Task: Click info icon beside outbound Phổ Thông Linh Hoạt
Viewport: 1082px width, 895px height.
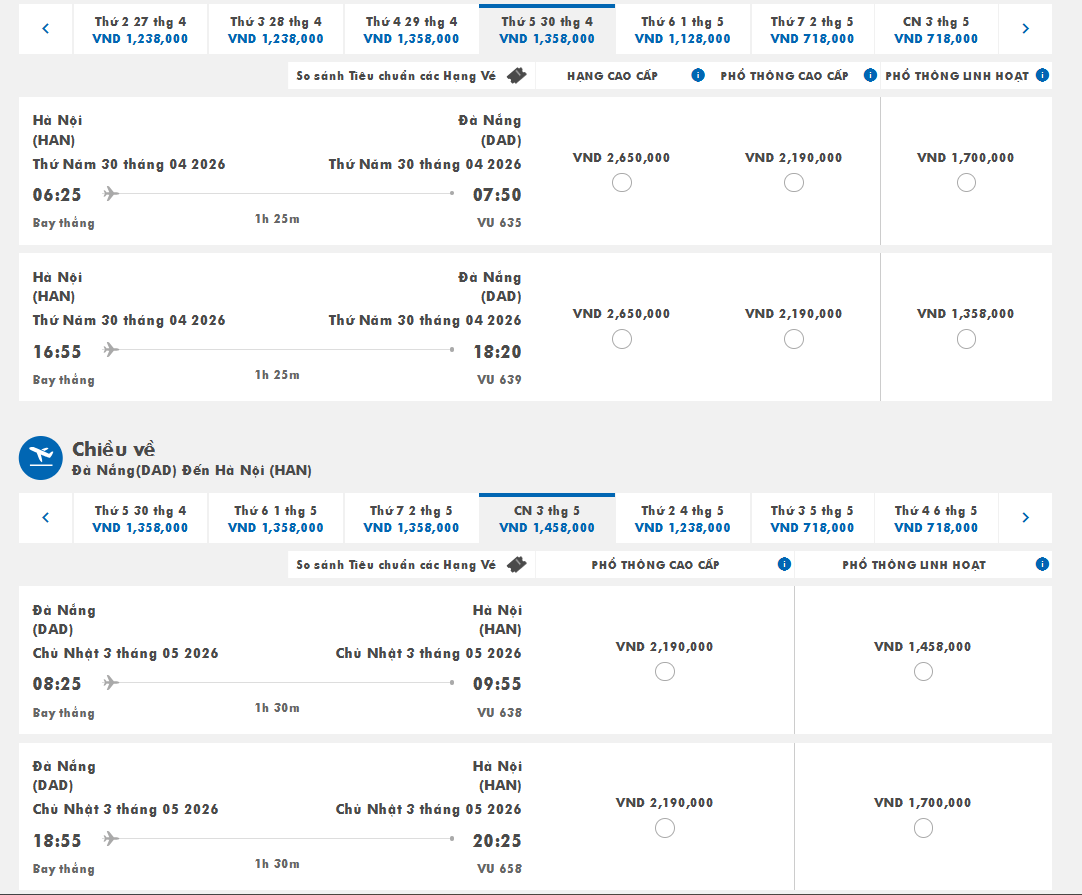Action: (1042, 76)
